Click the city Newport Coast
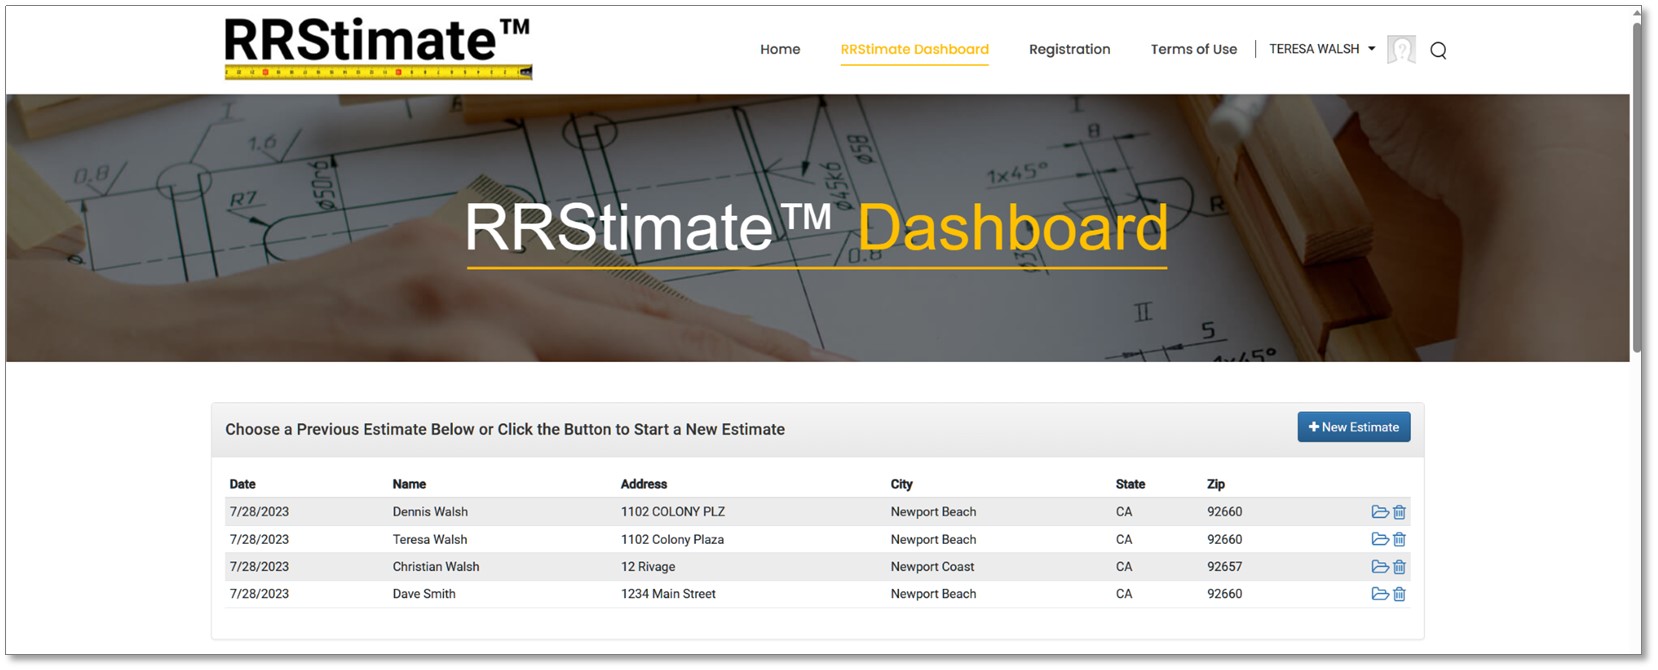 coord(932,567)
